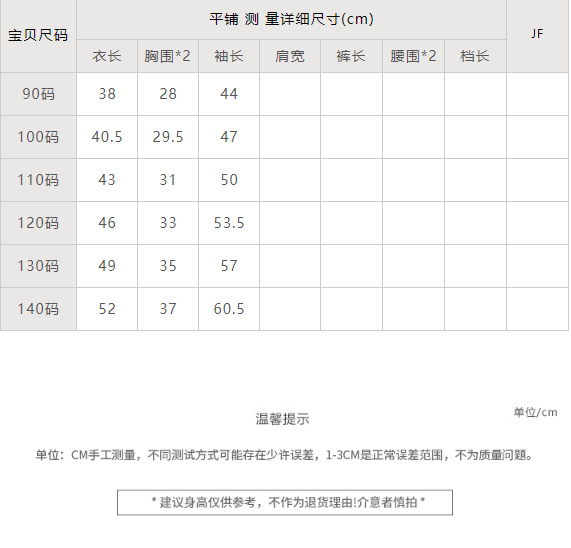Select the 档长 column header
The height and width of the screenshot is (548, 571).
click(475, 56)
